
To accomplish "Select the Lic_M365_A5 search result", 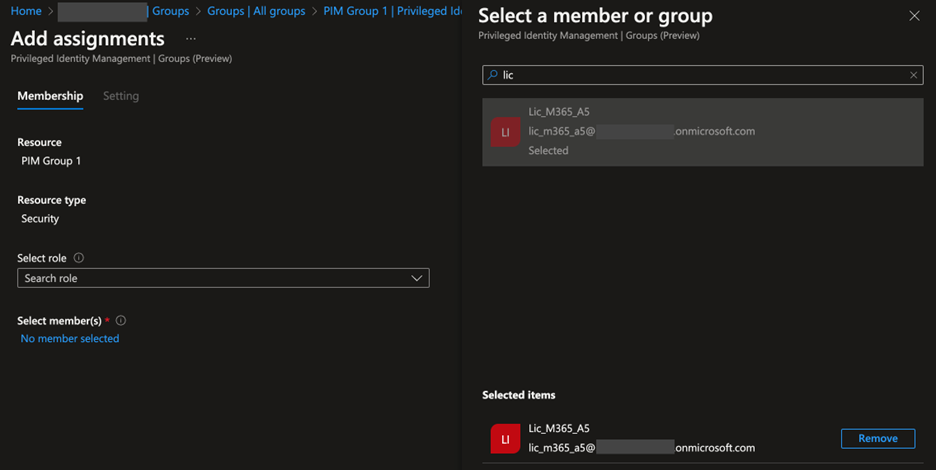I will pyautogui.click(x=703, y=132).
